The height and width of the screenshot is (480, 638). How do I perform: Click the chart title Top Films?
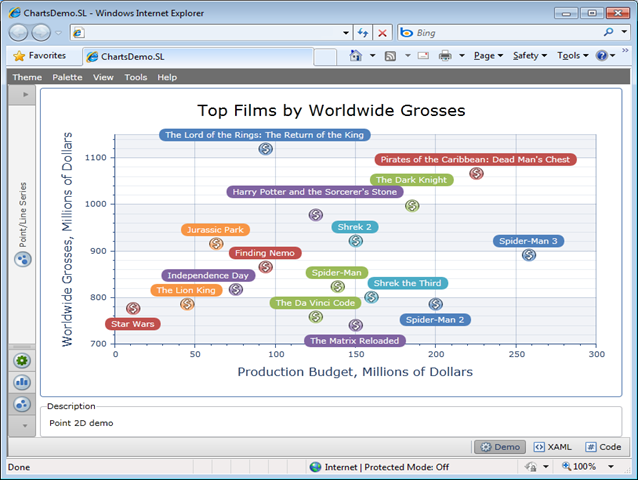click(x=331, y=110)
